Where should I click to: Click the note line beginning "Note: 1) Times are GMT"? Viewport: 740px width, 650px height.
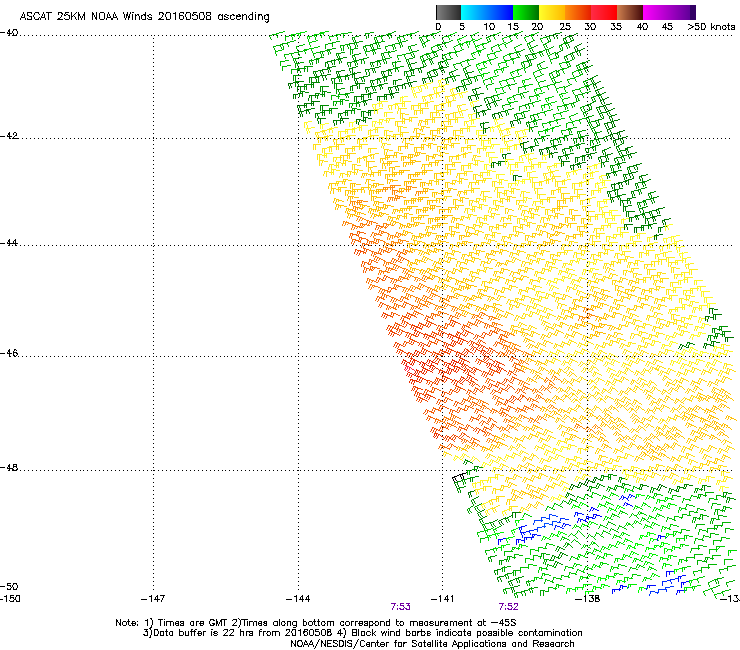(x=315, y=623)
